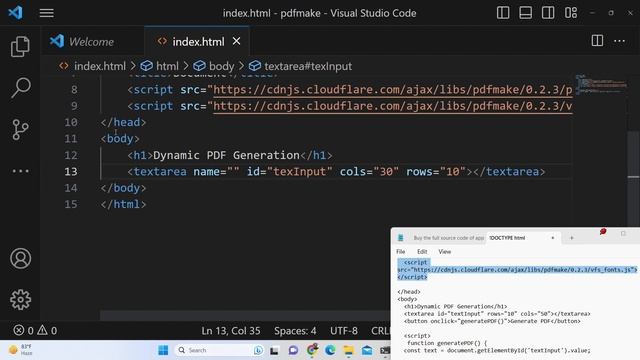Open the Accounts menu

[x=20, y=258]
